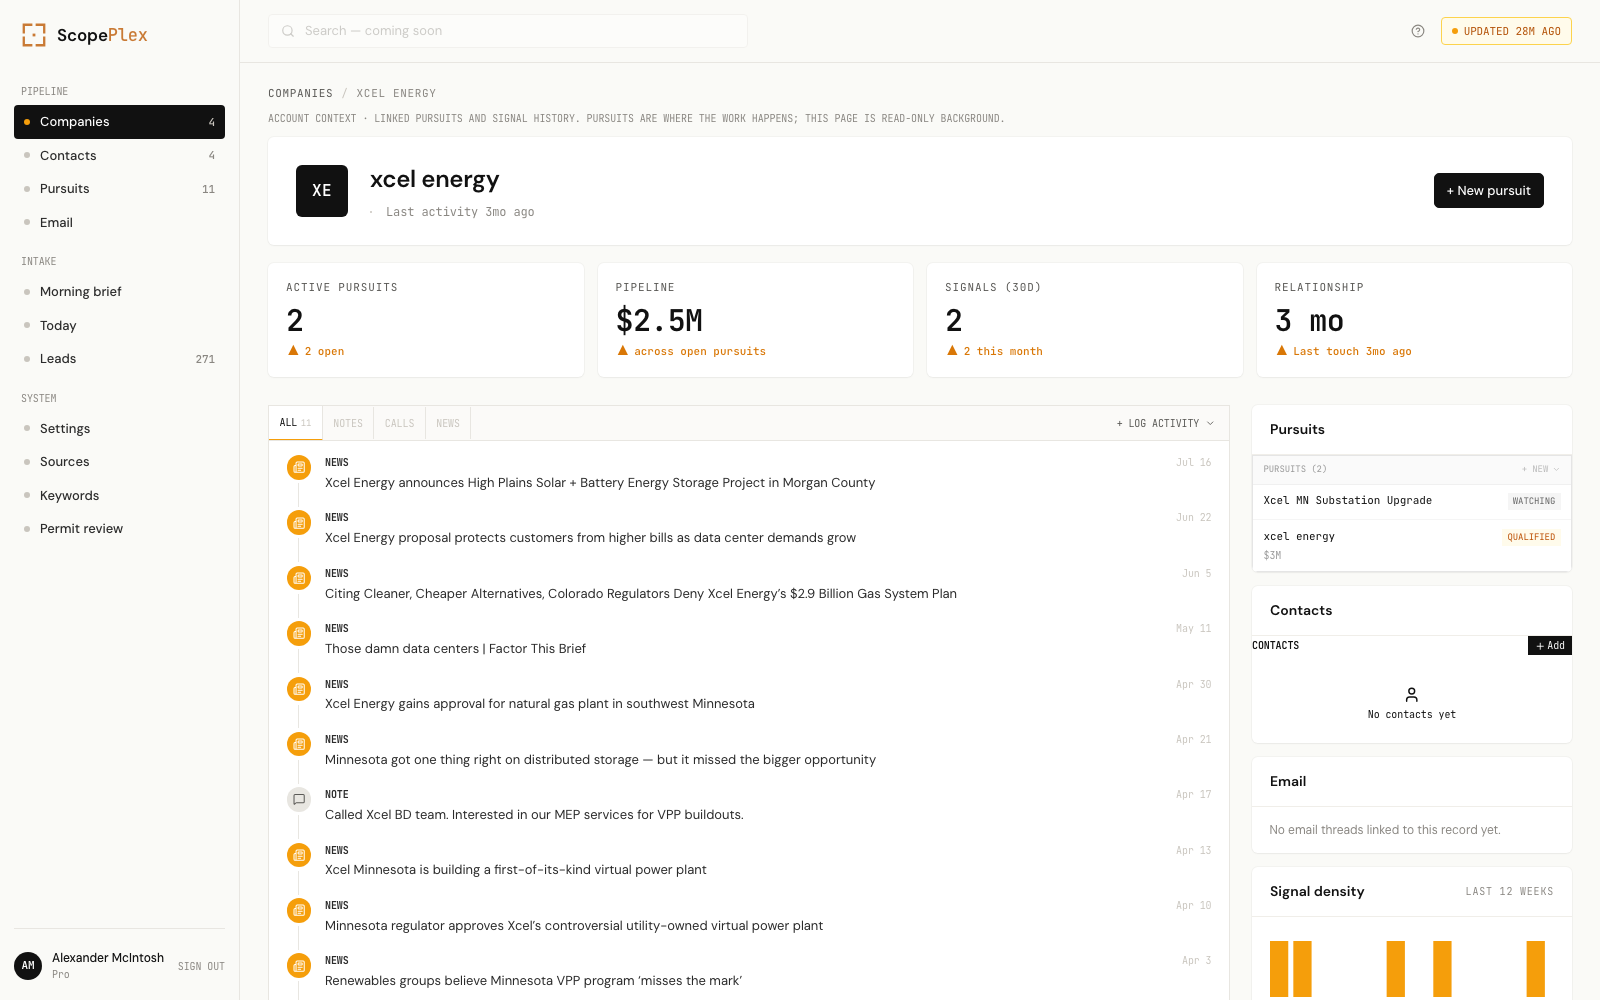Click news icon for Colorado Regulators item
This screenshot has width=1600, height=1000.
(299, 578)
